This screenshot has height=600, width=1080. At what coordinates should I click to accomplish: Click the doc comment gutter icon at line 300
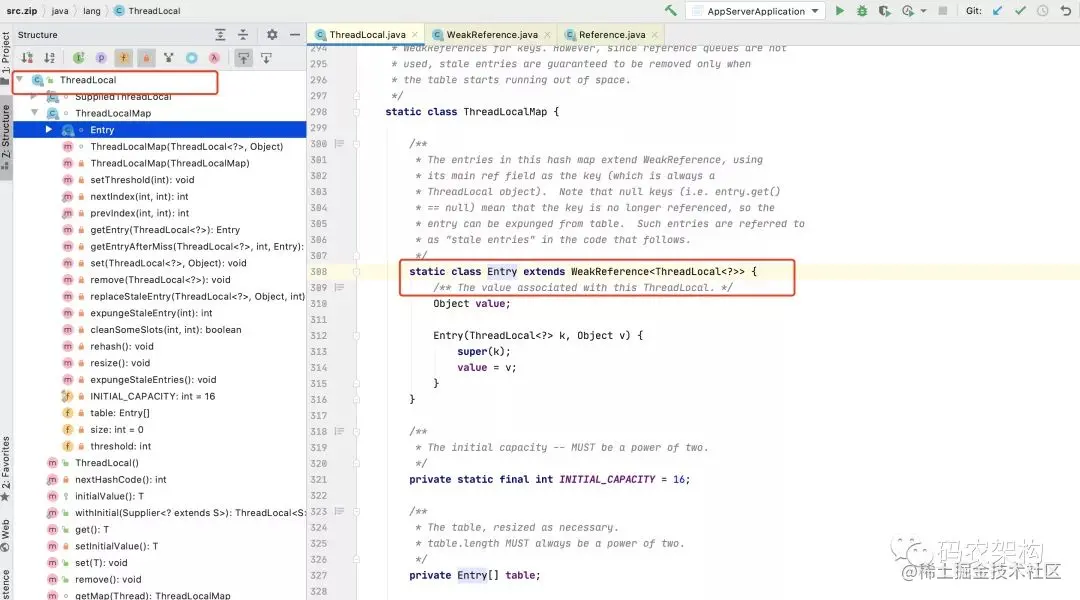click(x=339, y=144)
